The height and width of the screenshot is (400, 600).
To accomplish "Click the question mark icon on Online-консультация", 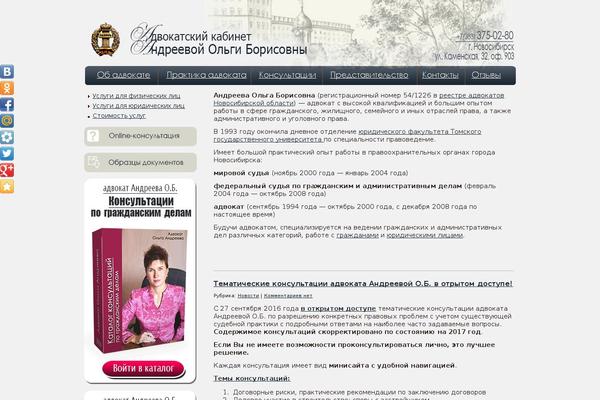I will [x=93, y=136].
